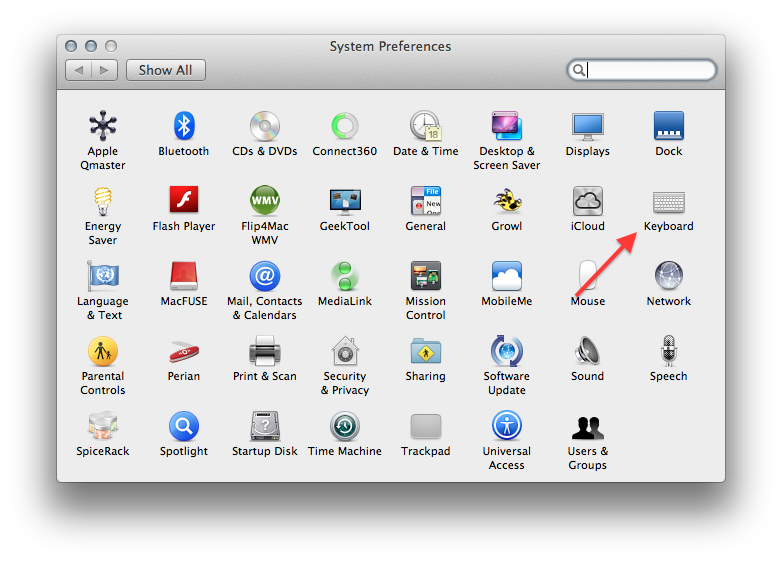
Task: Open Dock preferences
Action: (x=669, y=126)
